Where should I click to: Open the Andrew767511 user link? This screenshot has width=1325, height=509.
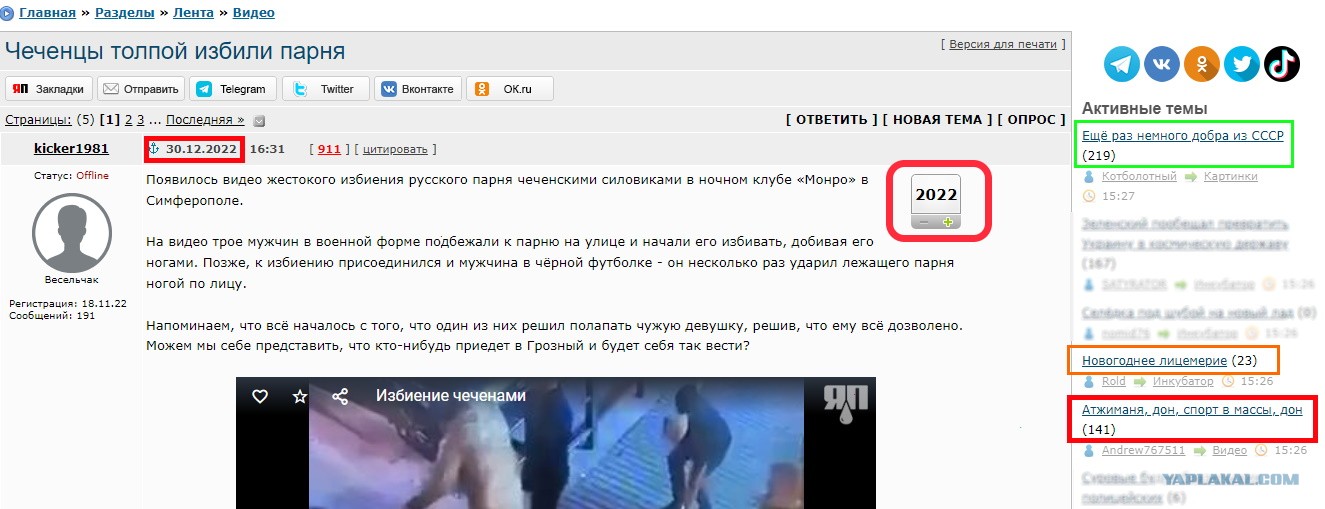pyautogui.click(x=1144, y=450)
